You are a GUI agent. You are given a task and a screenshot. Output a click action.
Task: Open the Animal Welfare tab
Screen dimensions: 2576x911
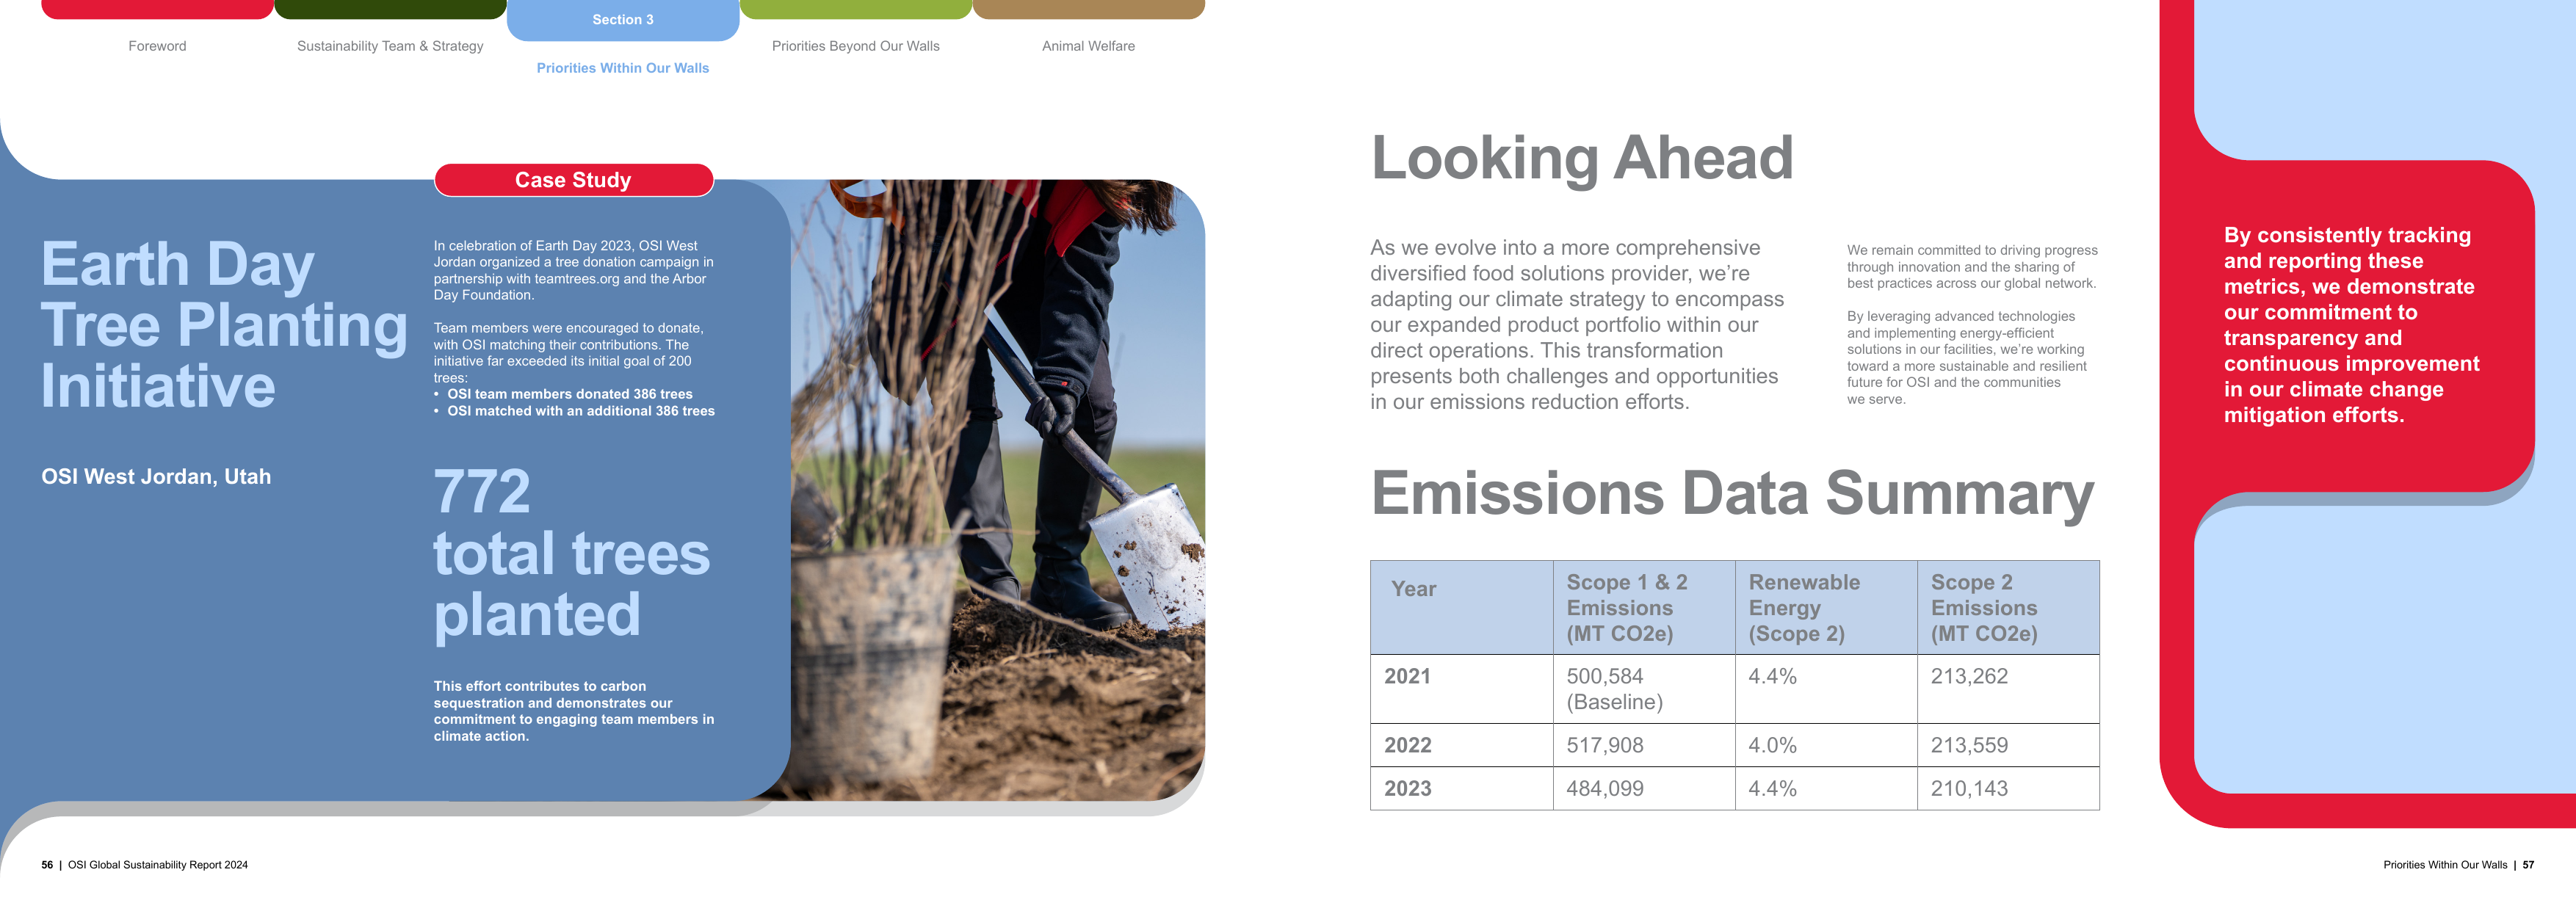click(x=1088, y=46)
